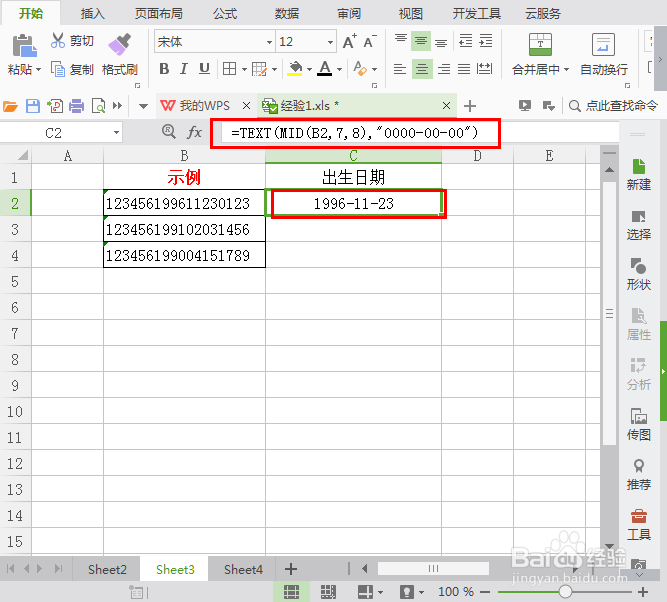Open the Select sidebar tool
The height and width of the screenshot is (602, 667).
click(638, 217)
